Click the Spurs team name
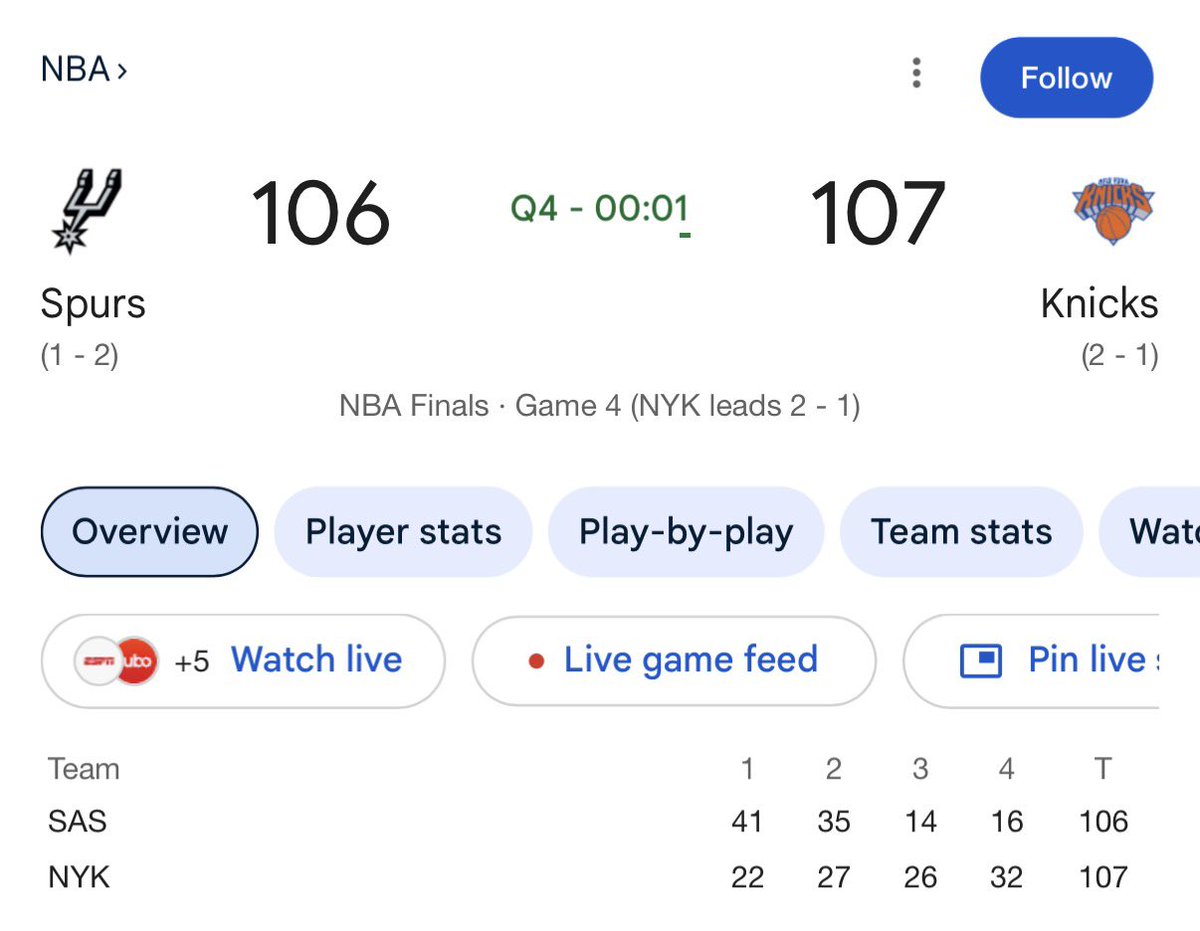The width and height of the screenshot is (1200, 931). click(x=93, y=304)
